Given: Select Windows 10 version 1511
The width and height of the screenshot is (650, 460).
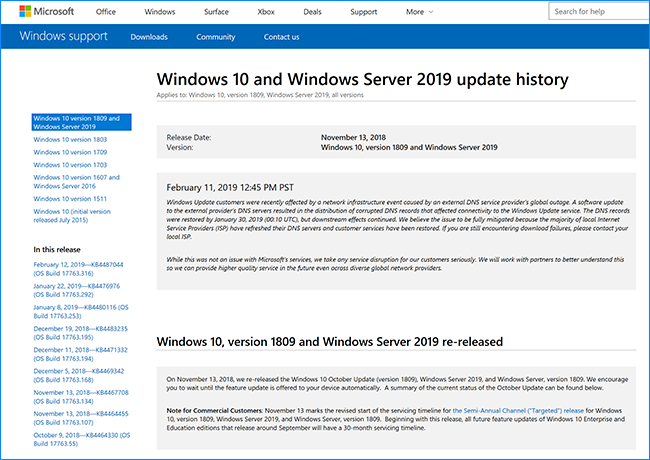Looking at the screenshot, I should point(70,199).
